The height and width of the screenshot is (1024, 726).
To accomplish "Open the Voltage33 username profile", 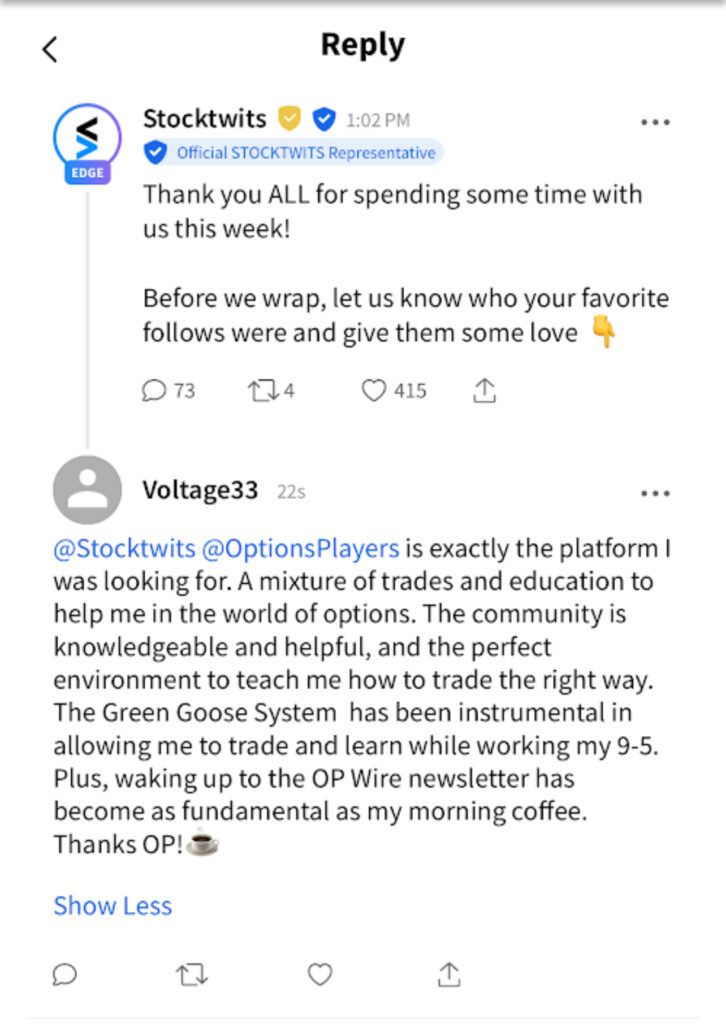I will [x=200, y=491].
